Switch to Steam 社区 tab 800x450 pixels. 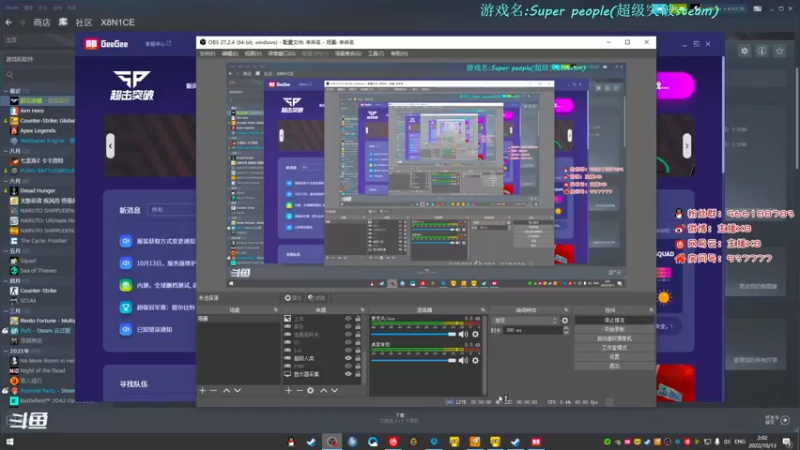click(84, 22)
